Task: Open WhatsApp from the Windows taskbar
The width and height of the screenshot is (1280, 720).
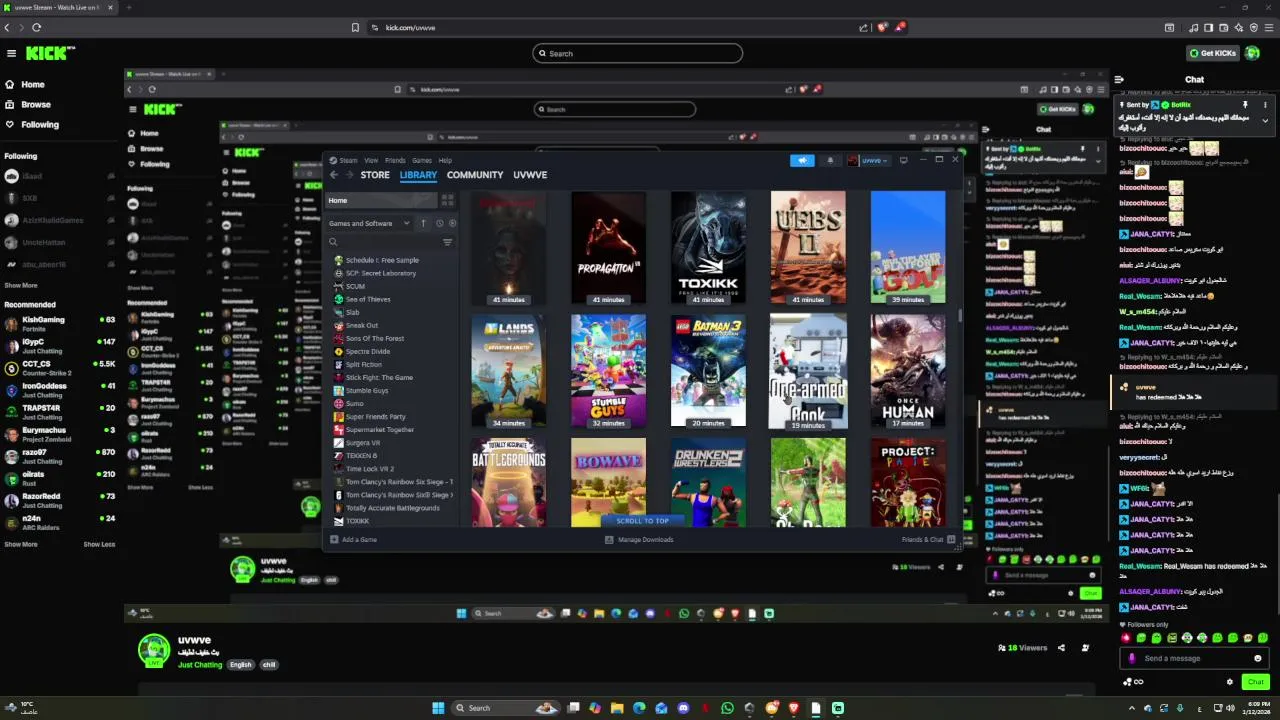Action: click(727, 708)
